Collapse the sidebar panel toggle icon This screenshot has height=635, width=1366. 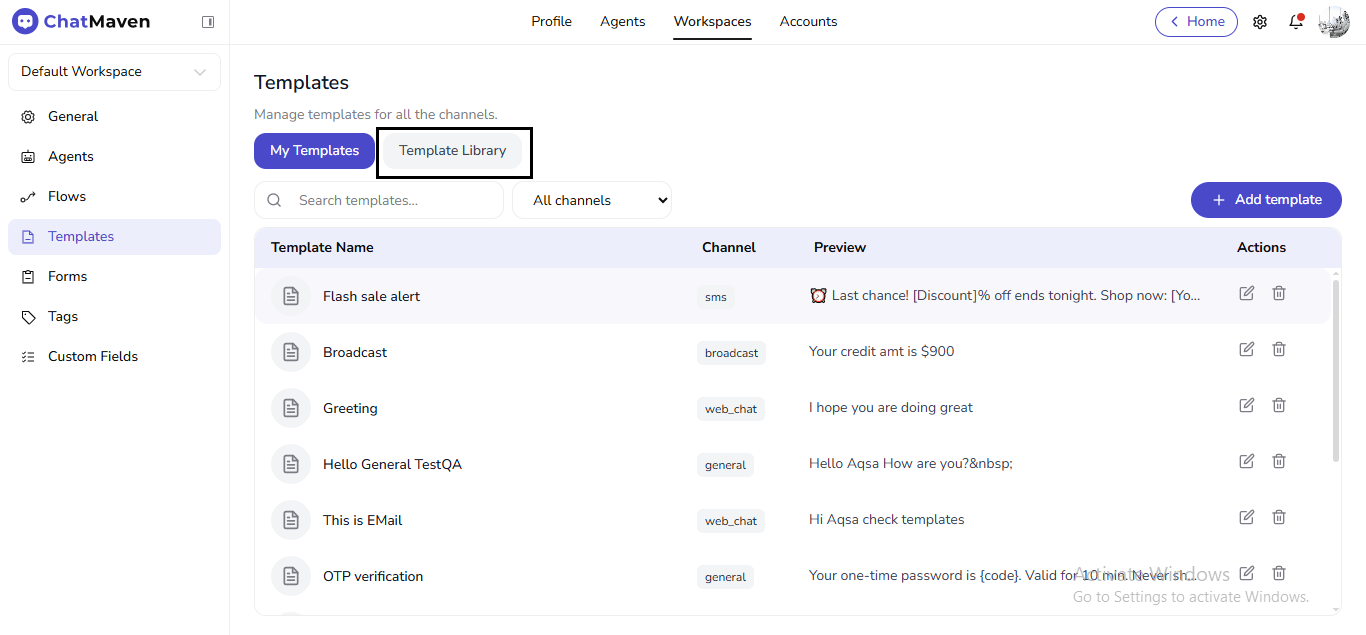(x=208, y=22)
